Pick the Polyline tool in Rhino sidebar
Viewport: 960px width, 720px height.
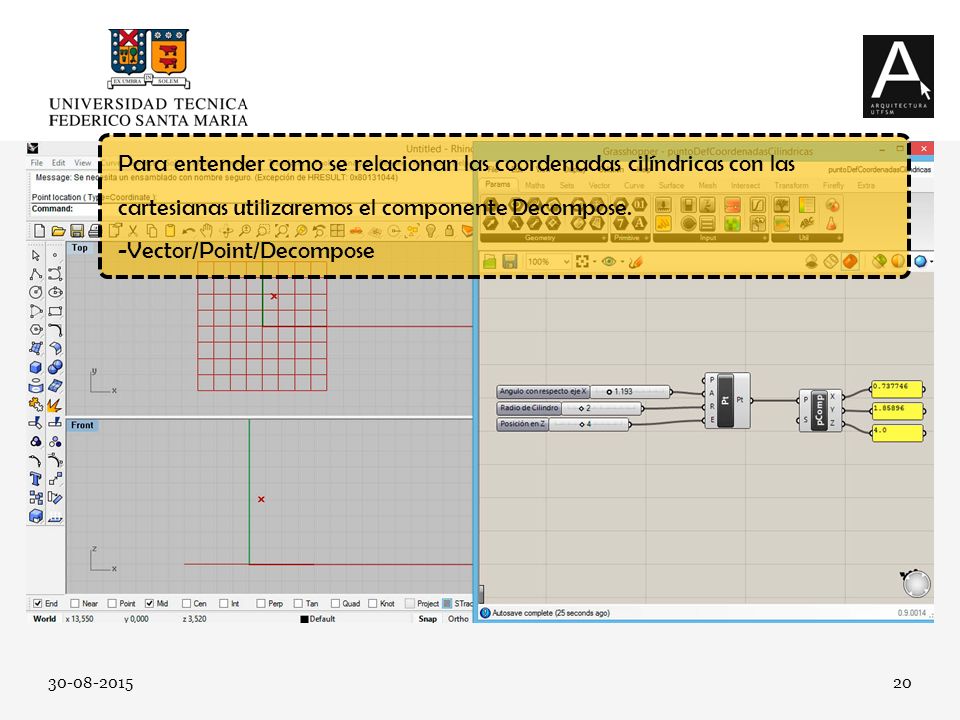click(x=36, y=274)
